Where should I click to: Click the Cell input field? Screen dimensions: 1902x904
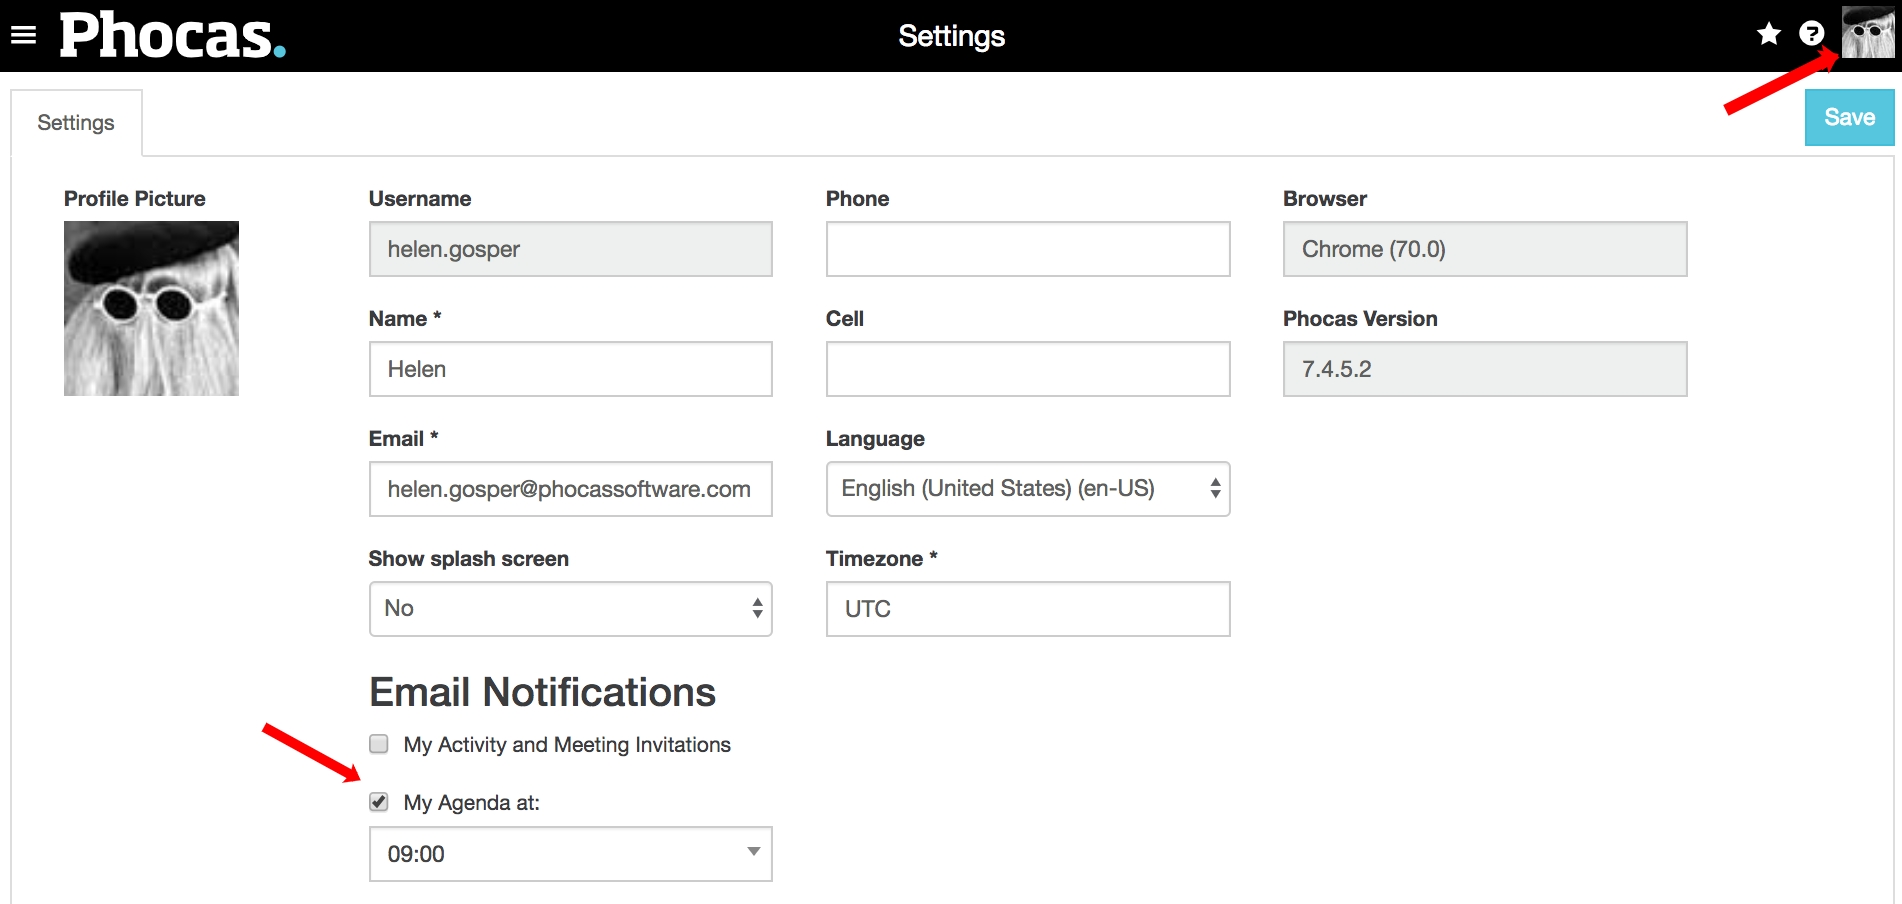point(1027,369)
